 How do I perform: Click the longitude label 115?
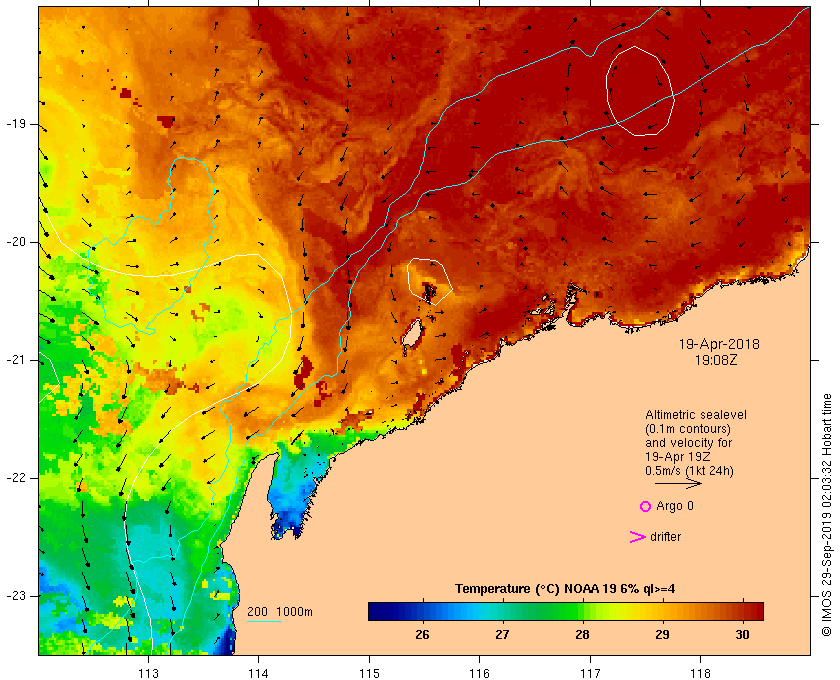point(369,673)
